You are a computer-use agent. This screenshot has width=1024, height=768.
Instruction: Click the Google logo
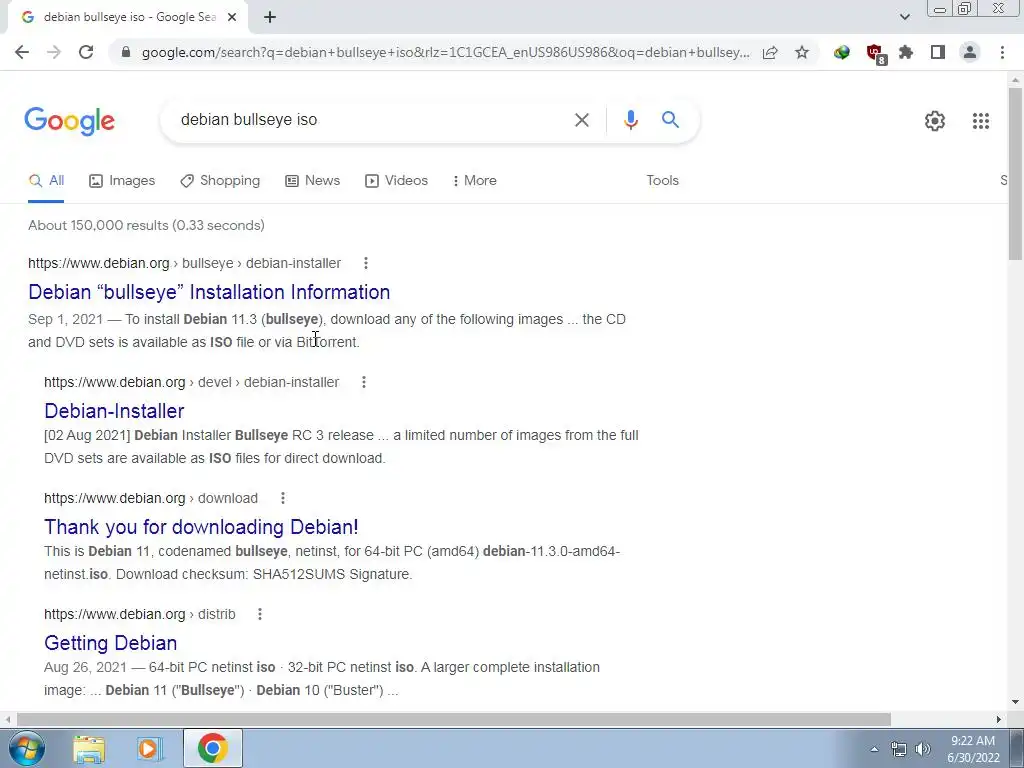coord(70,121)
